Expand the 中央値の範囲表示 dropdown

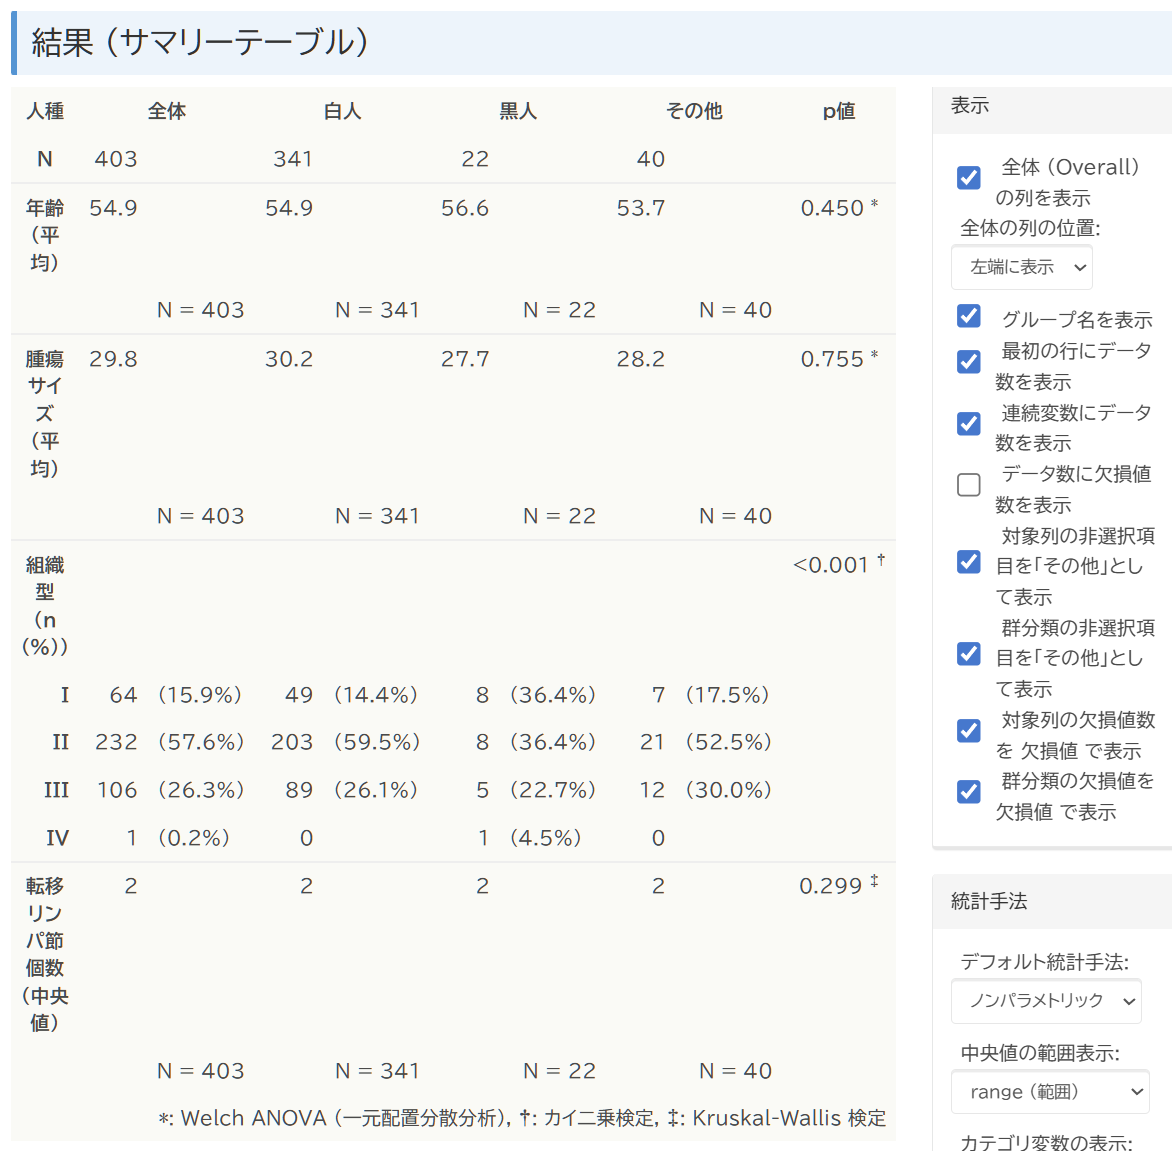pyautogui.click(x=1049, y=1092)
